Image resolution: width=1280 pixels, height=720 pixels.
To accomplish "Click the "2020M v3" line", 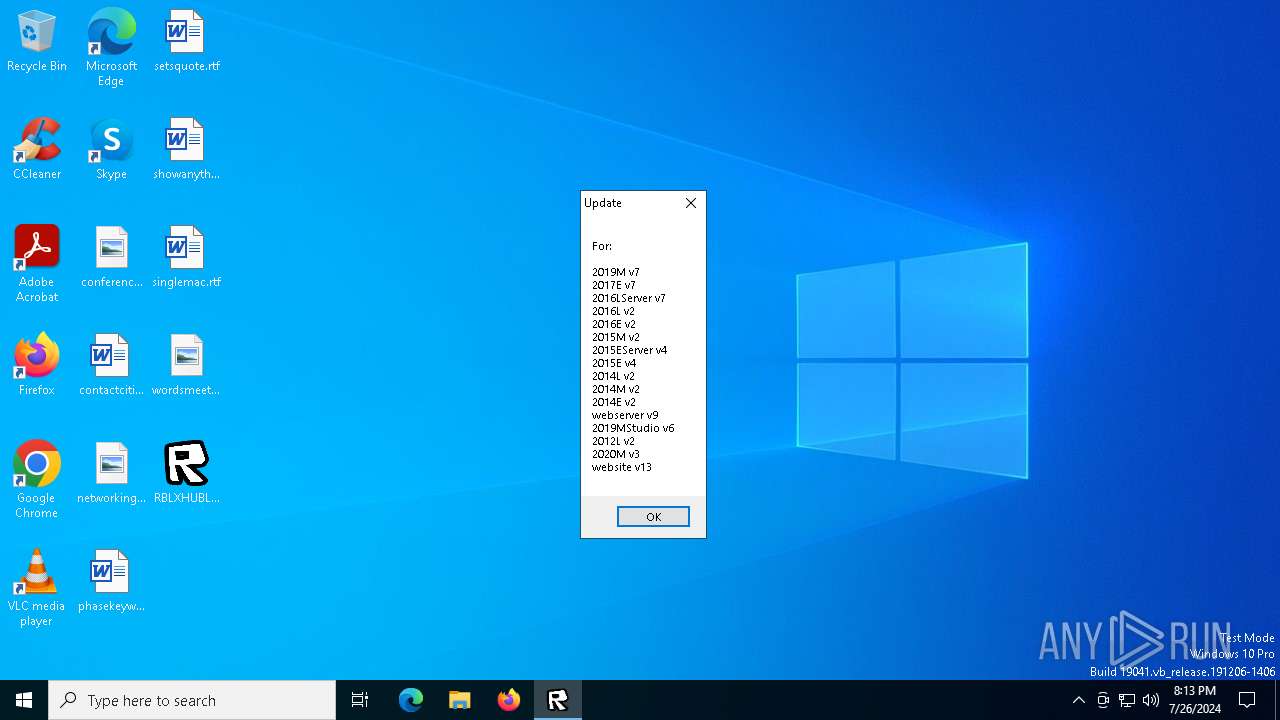I will pos(615,454).
